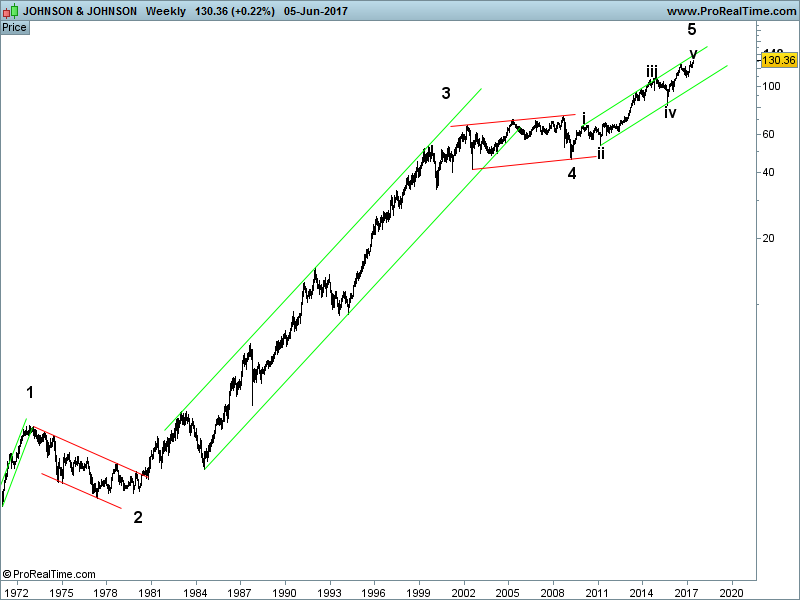800x600 pixels.
Task: Click the 2002 label on the time axis
Action: click(x=464, y=593)
